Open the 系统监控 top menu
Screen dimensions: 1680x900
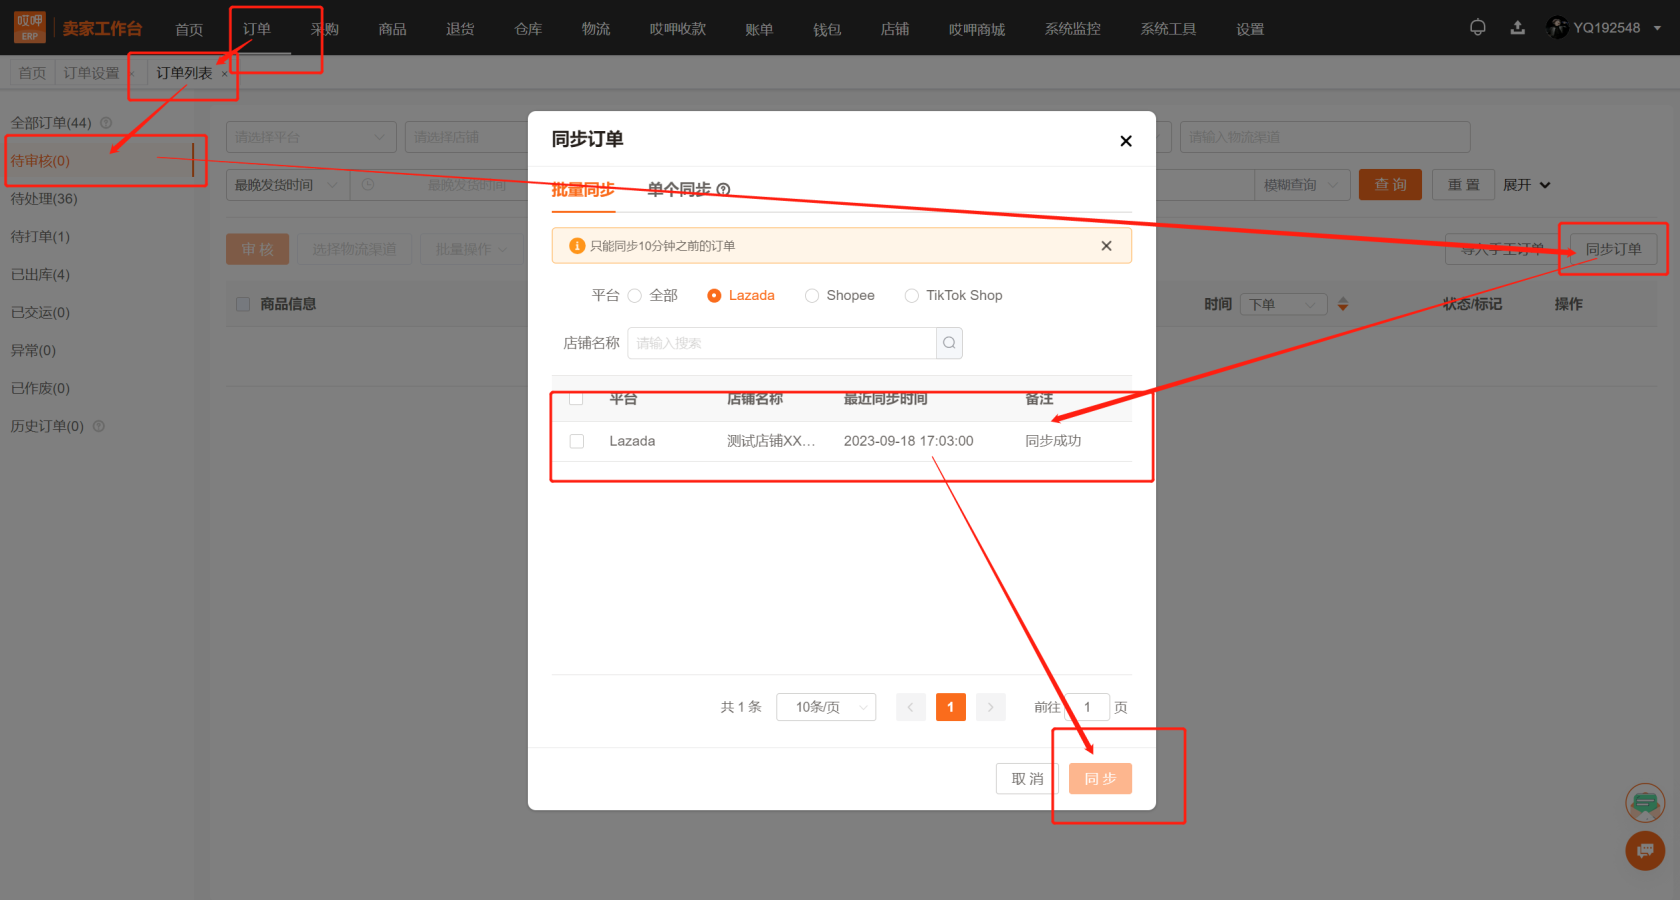click(1072, 29)
